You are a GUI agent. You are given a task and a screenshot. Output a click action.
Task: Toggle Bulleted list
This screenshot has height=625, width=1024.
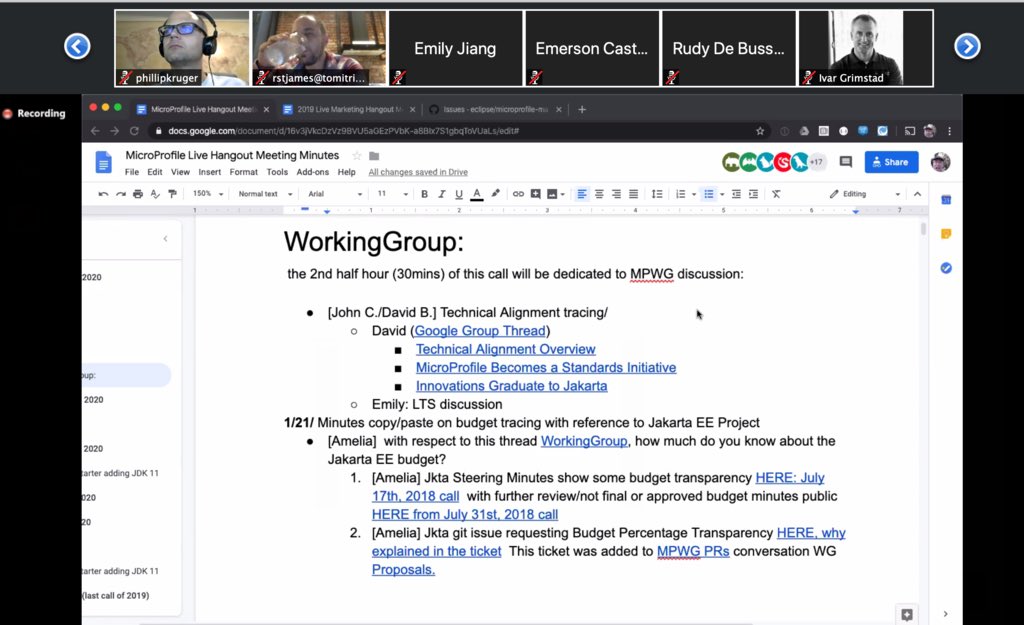[x=709, y=194]
